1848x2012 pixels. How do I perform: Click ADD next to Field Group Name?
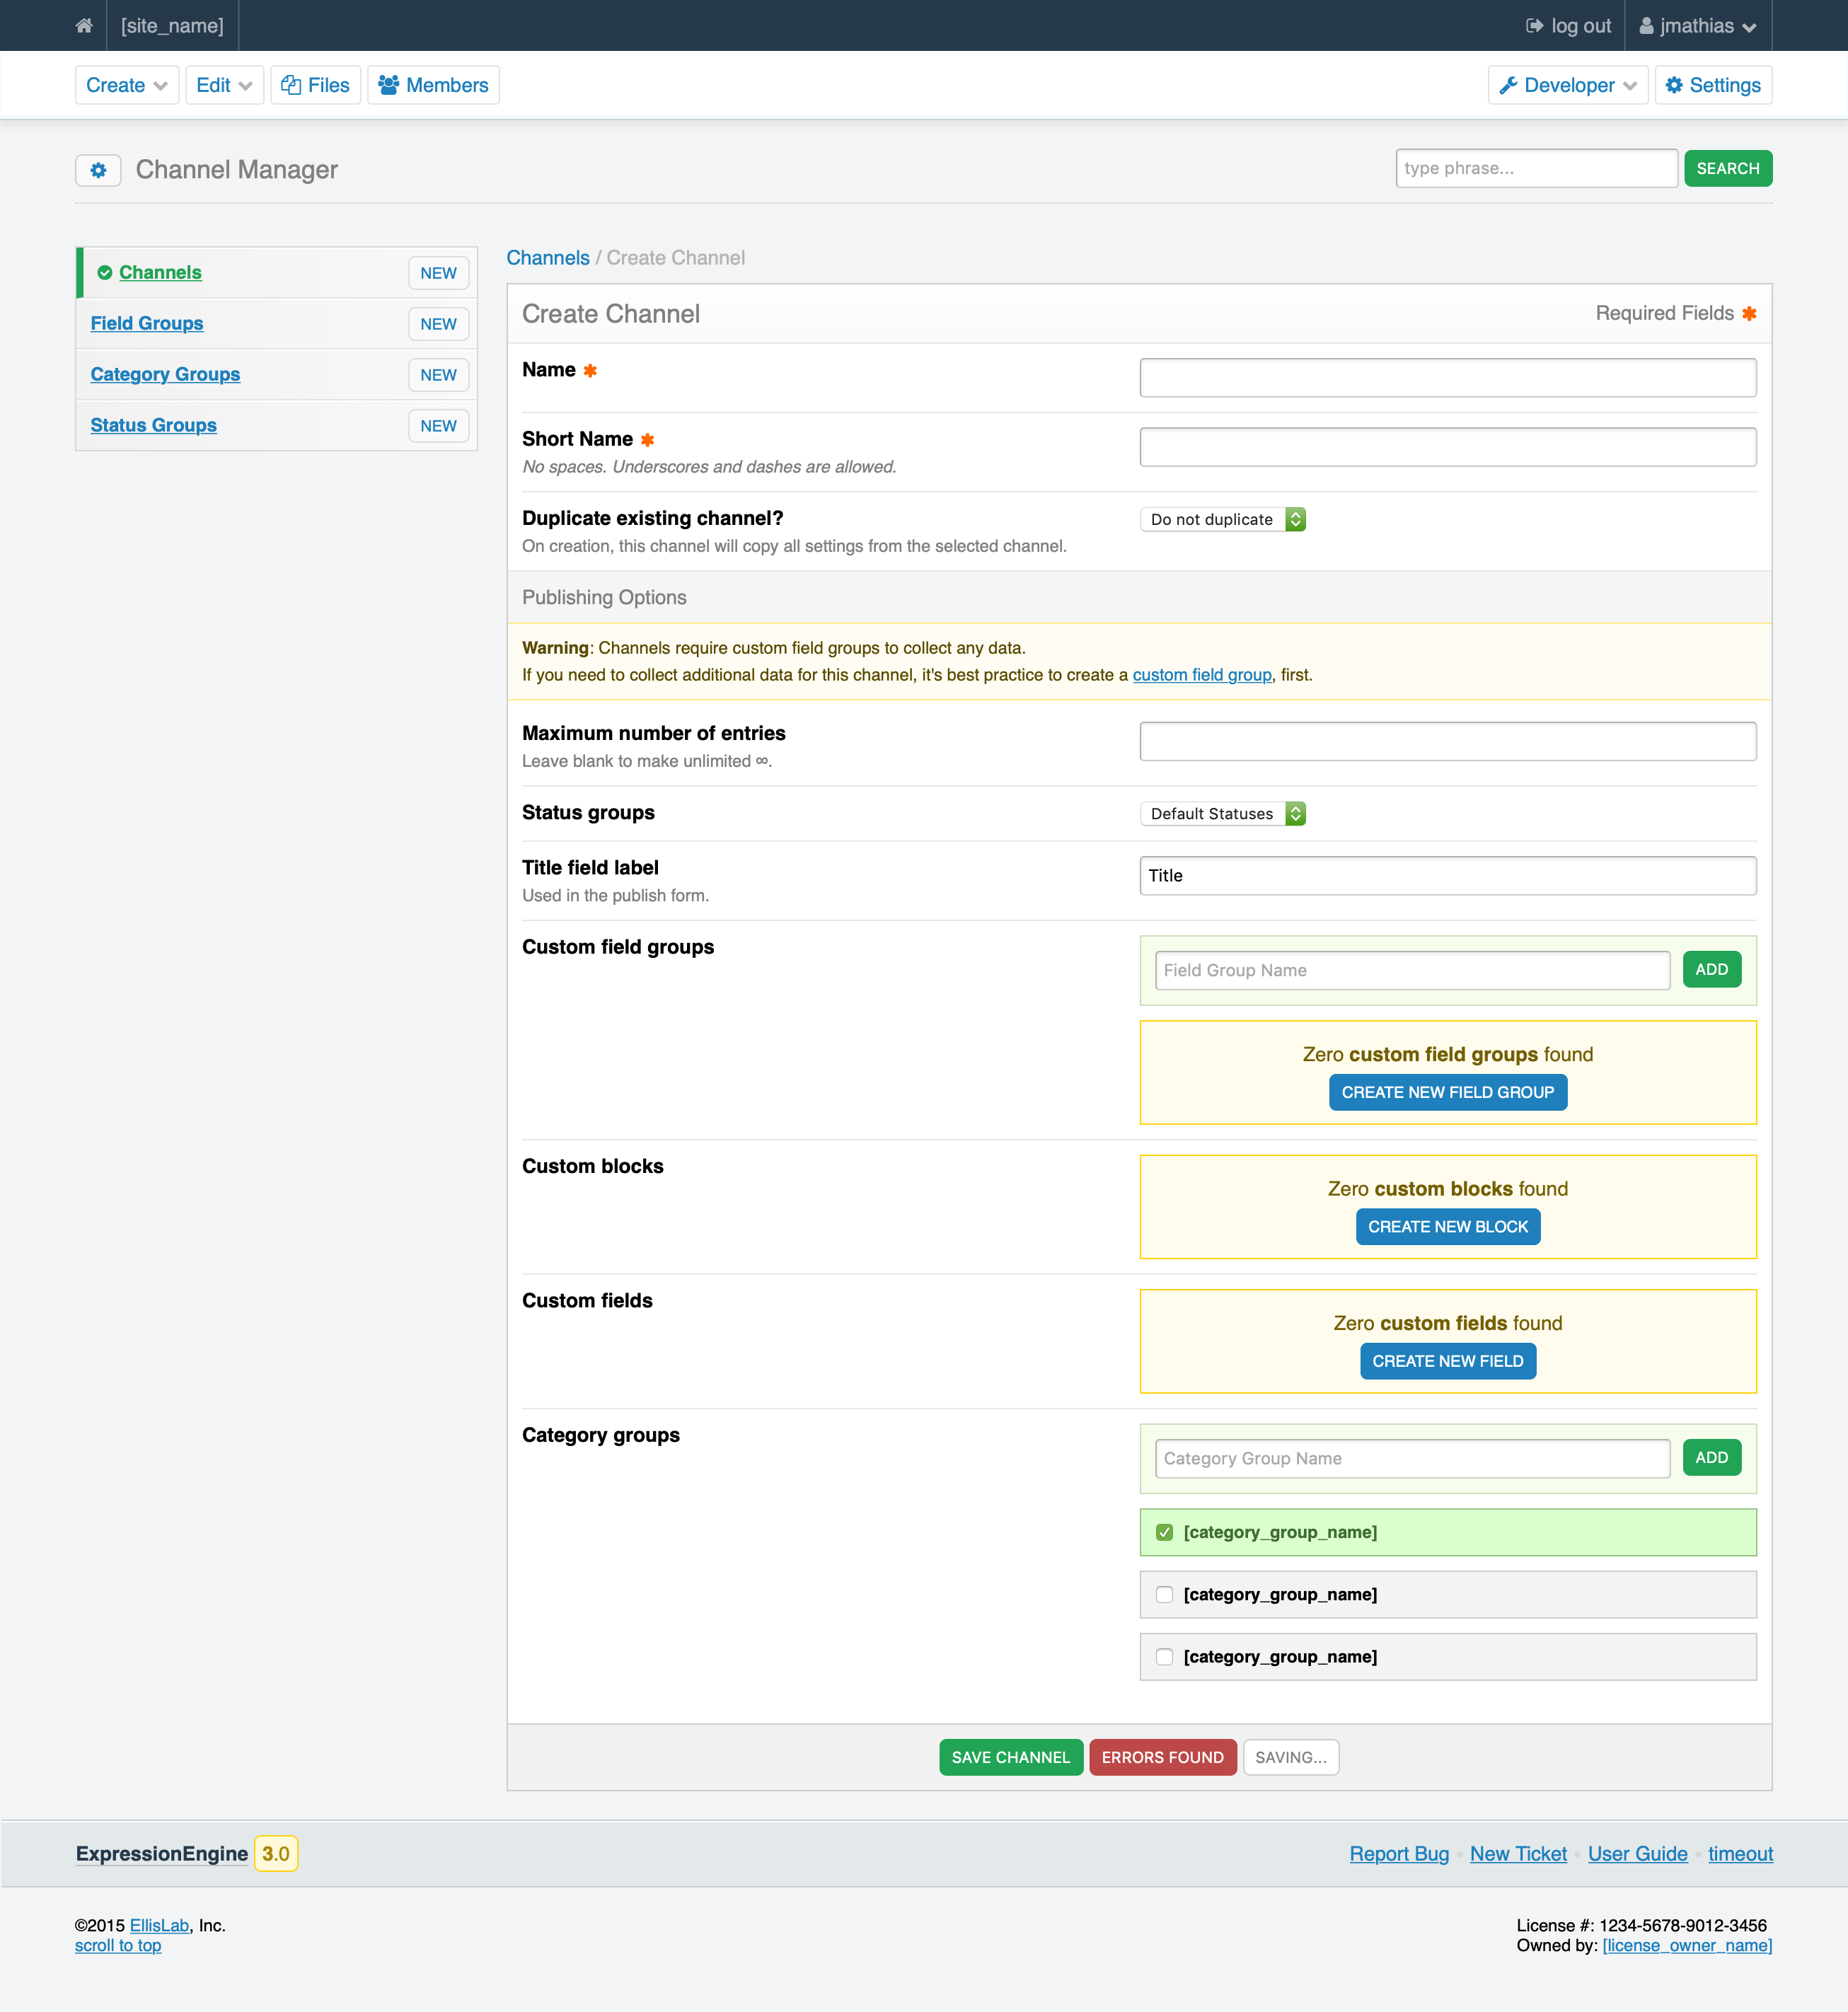coord(1711,969)
